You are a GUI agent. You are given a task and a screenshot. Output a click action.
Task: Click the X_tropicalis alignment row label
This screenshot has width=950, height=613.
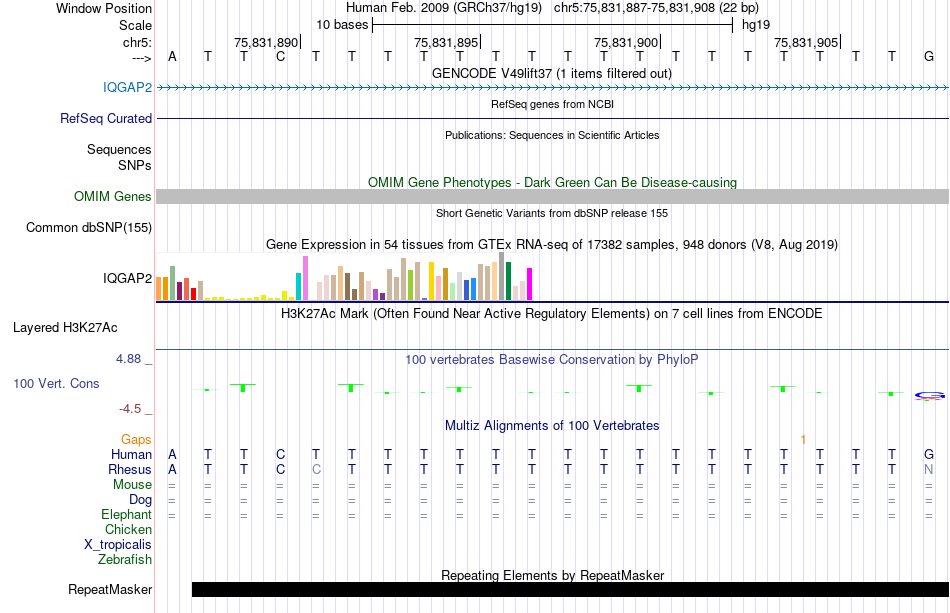[x=118, y=545]
